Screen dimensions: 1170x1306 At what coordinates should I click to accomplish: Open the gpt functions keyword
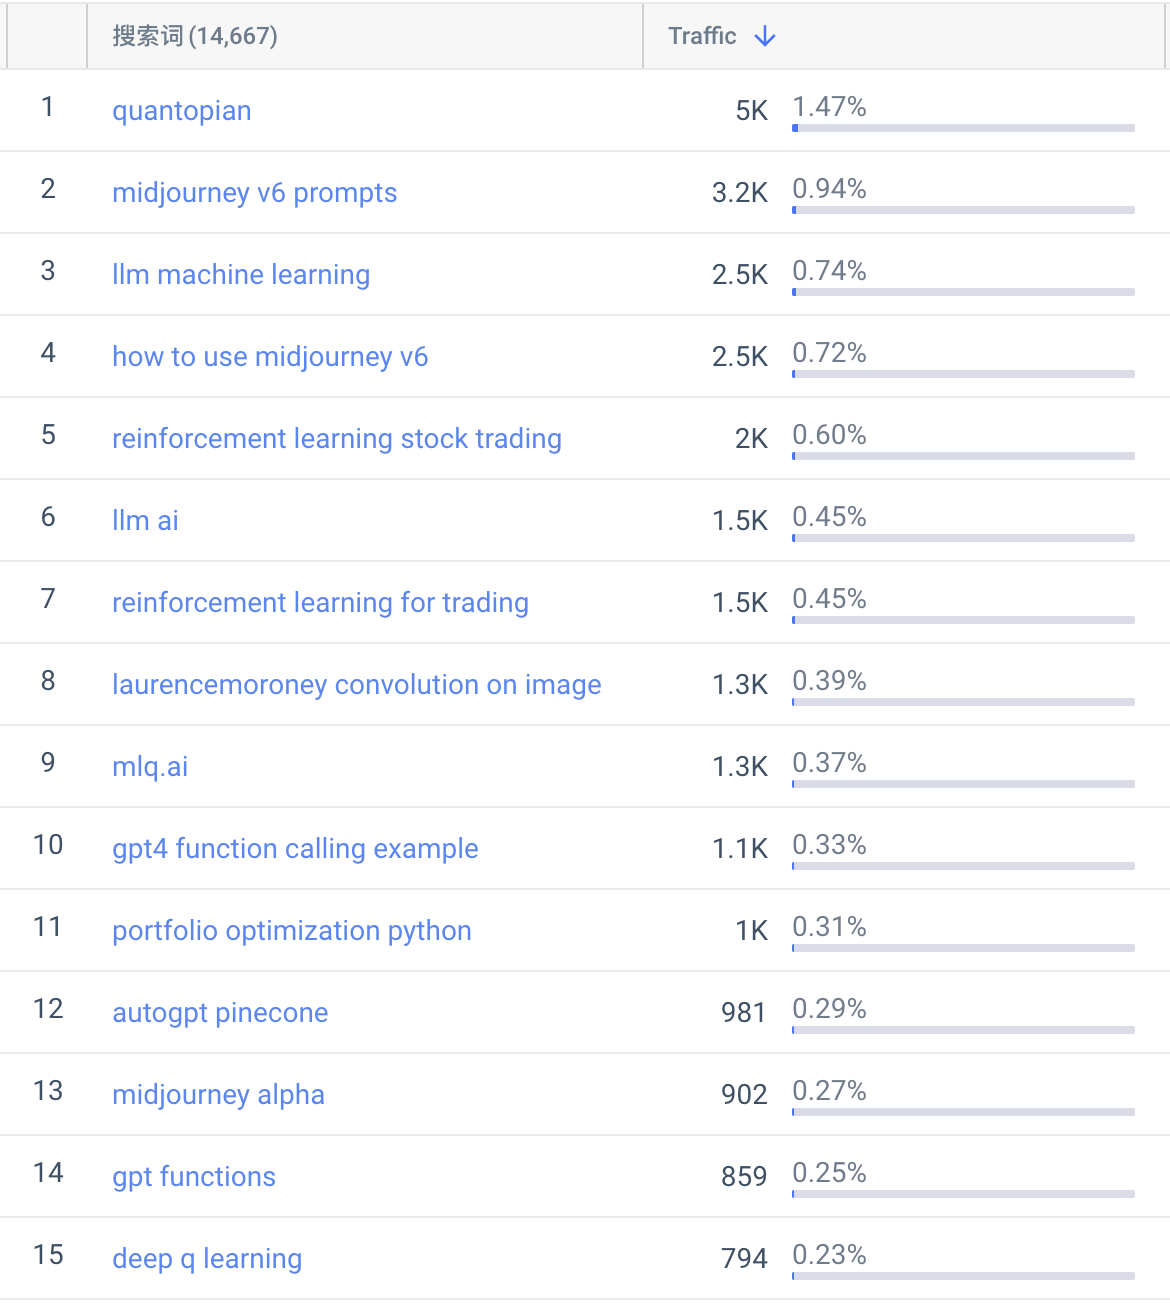(194, 1176)
